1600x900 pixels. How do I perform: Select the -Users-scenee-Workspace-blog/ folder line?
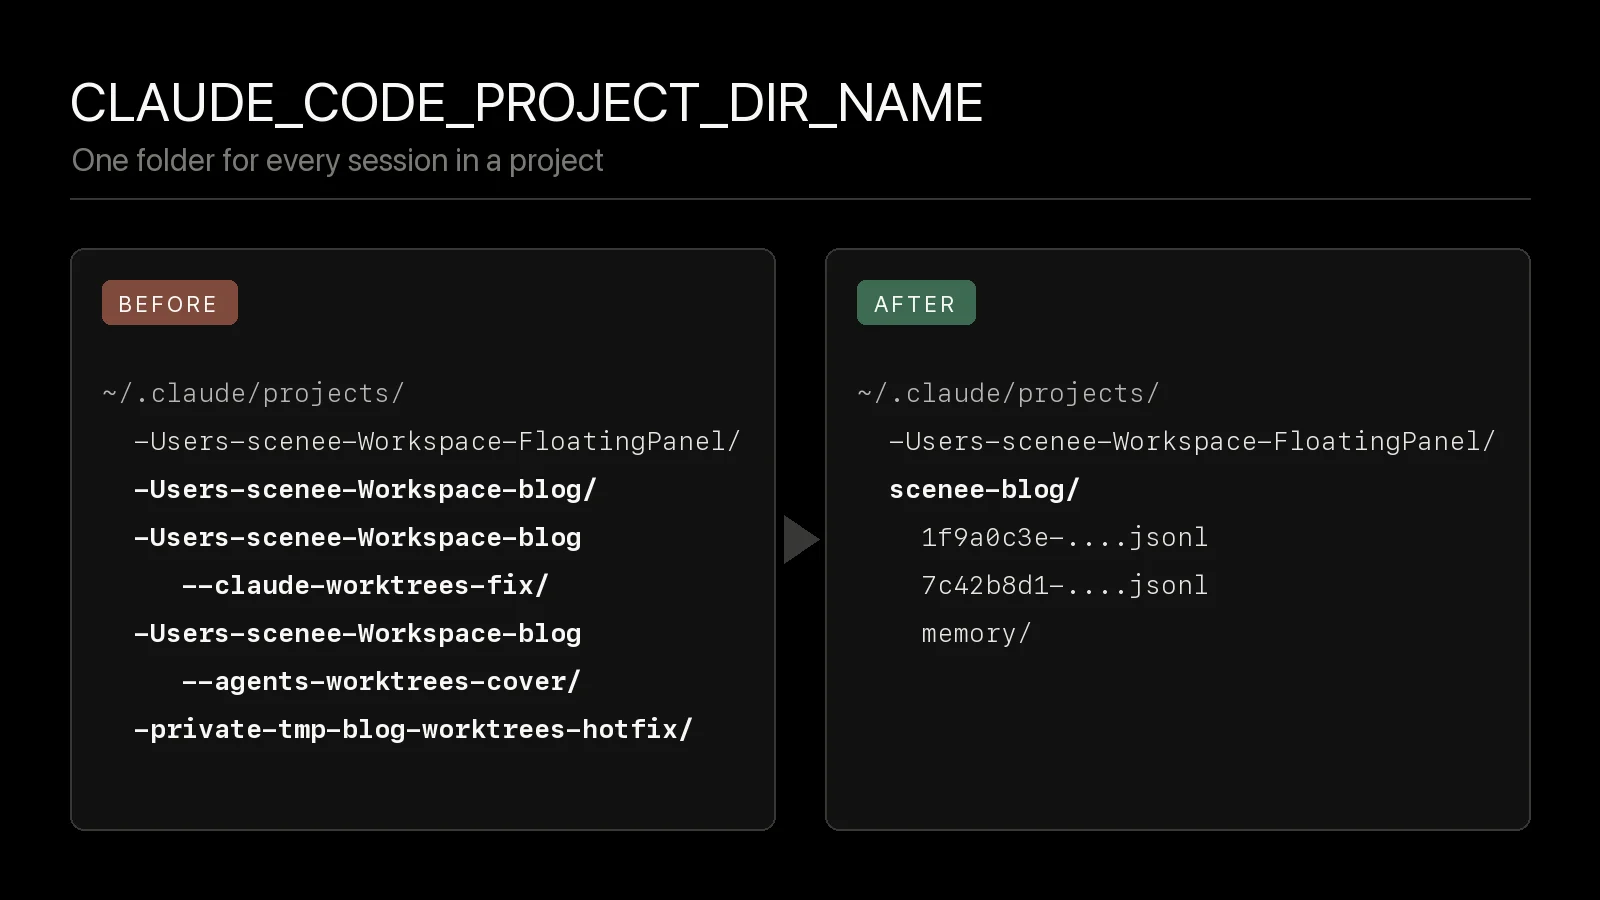point(365,489)
